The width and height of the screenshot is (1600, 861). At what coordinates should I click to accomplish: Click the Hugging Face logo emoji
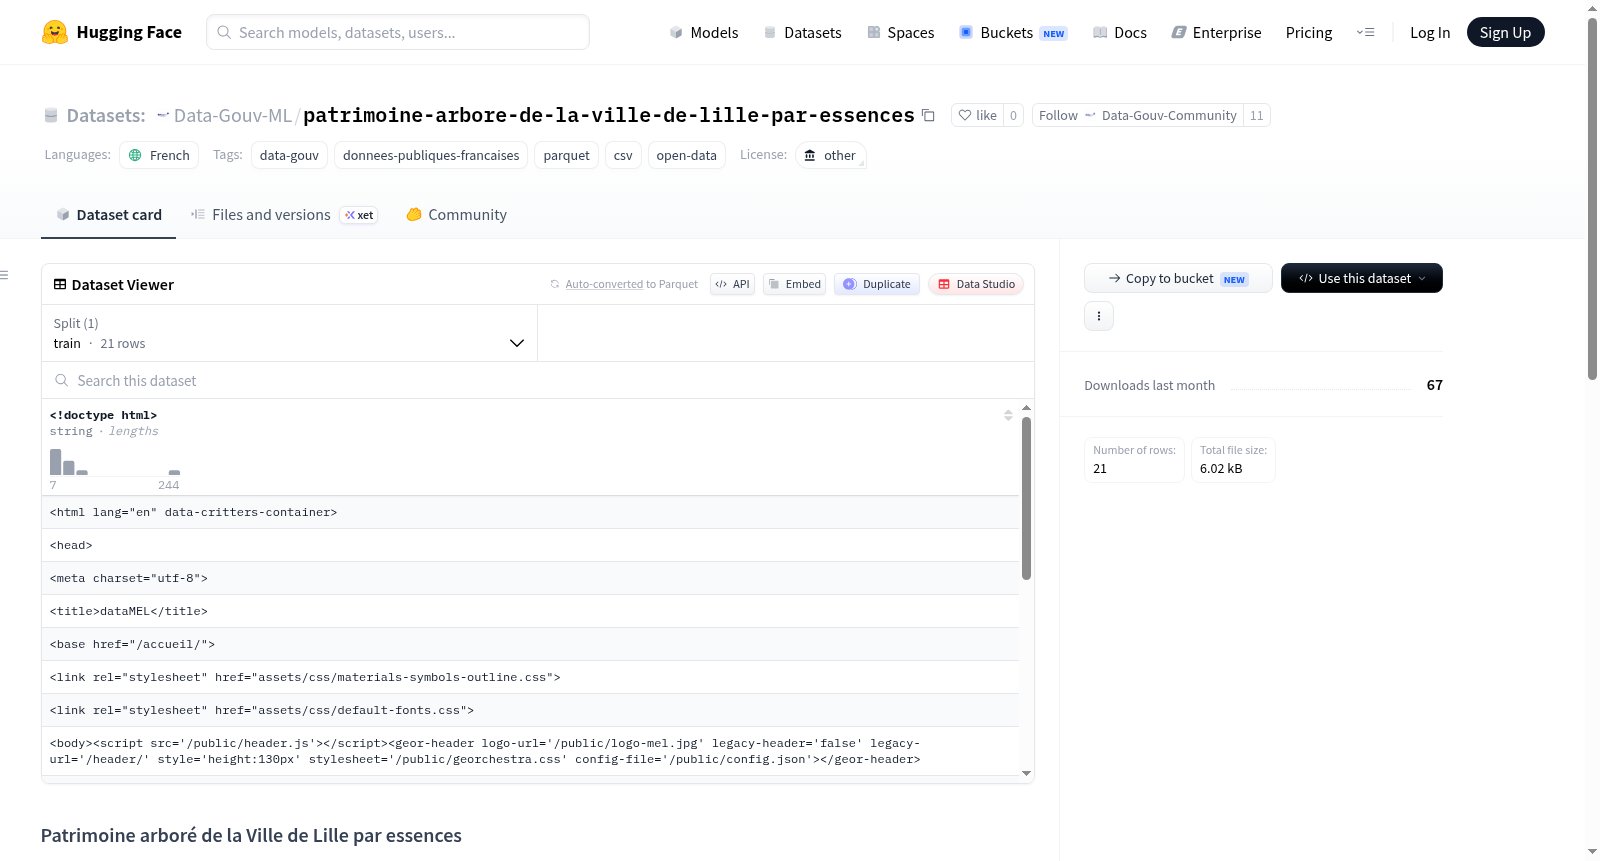55,32
